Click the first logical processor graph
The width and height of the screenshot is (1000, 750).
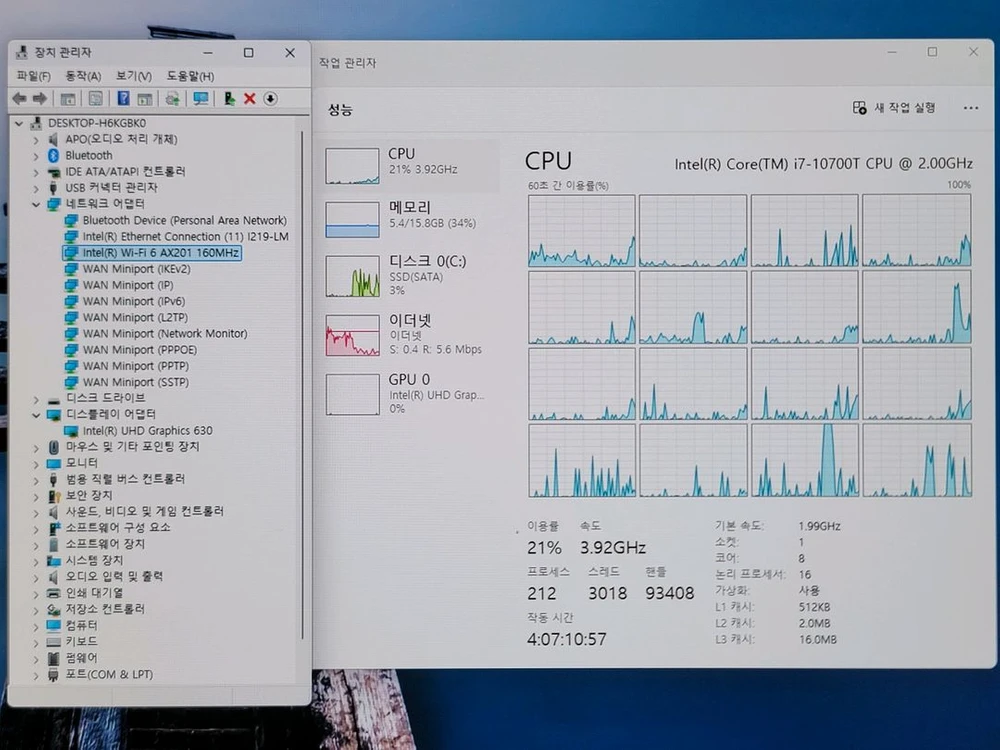click(582, 230)
